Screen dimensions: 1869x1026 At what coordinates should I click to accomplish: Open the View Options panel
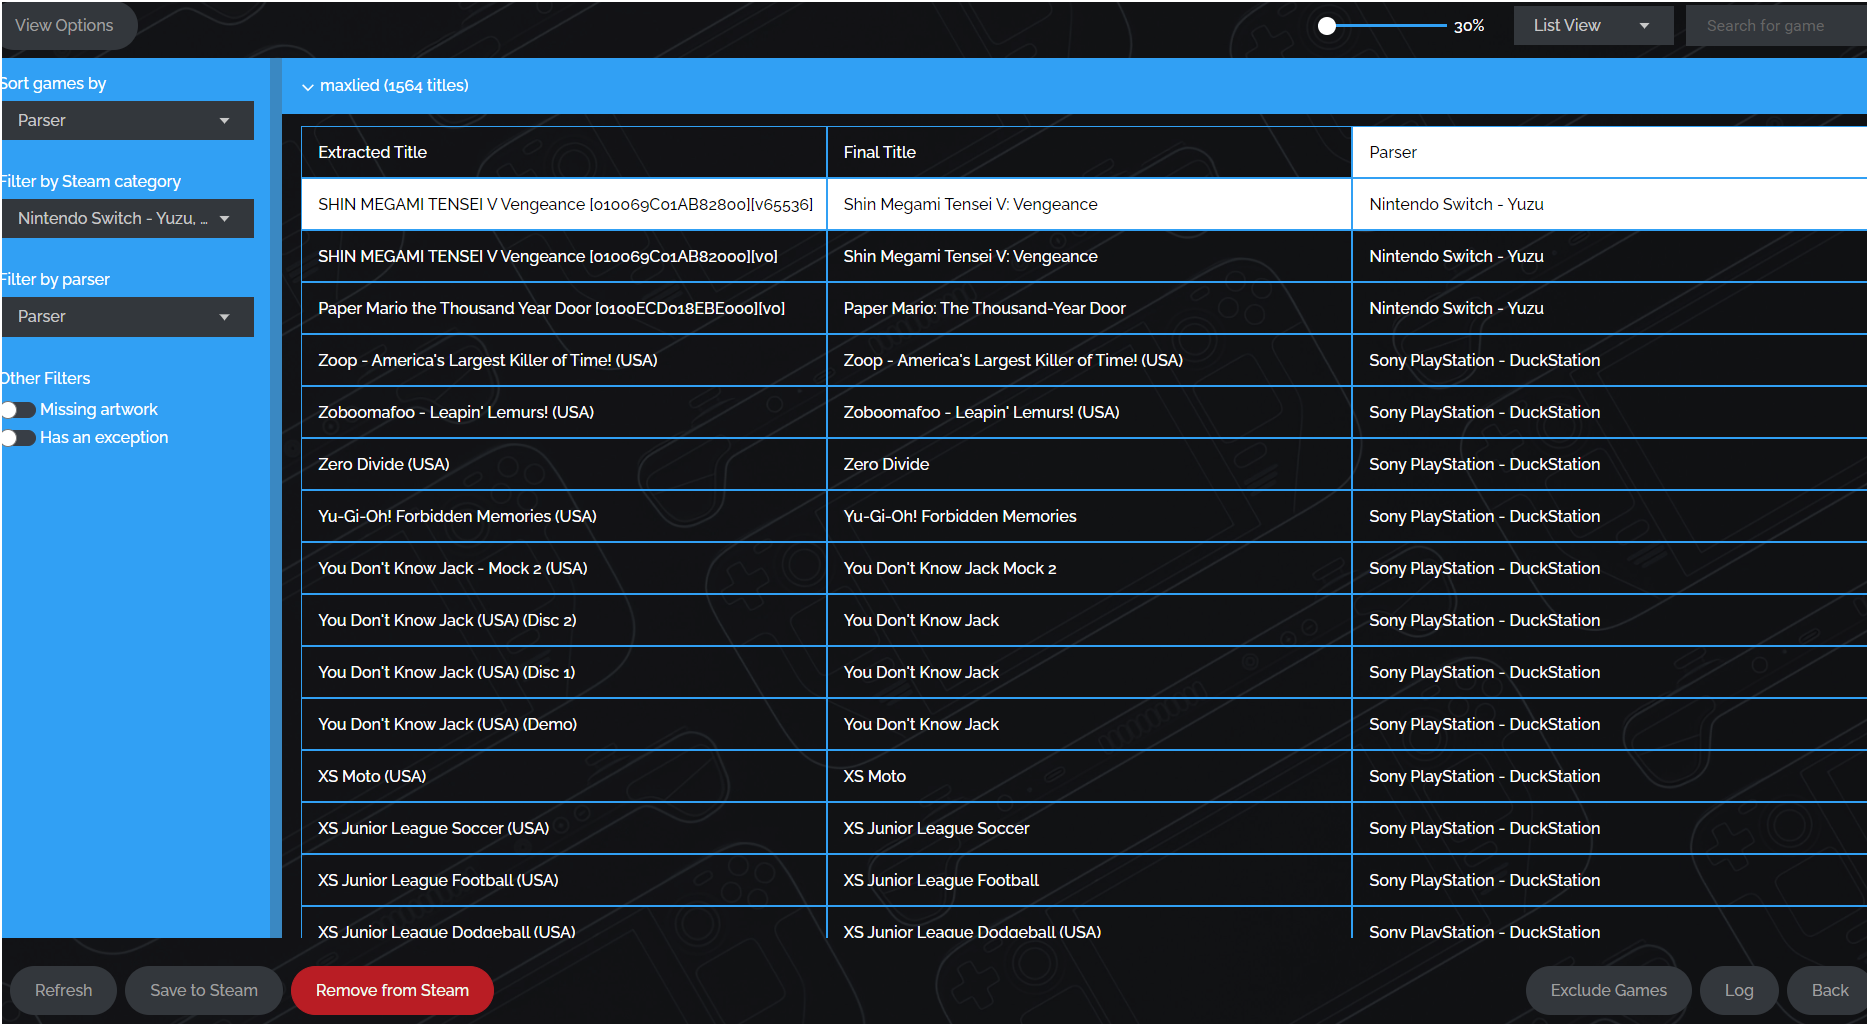click(64, 25)
